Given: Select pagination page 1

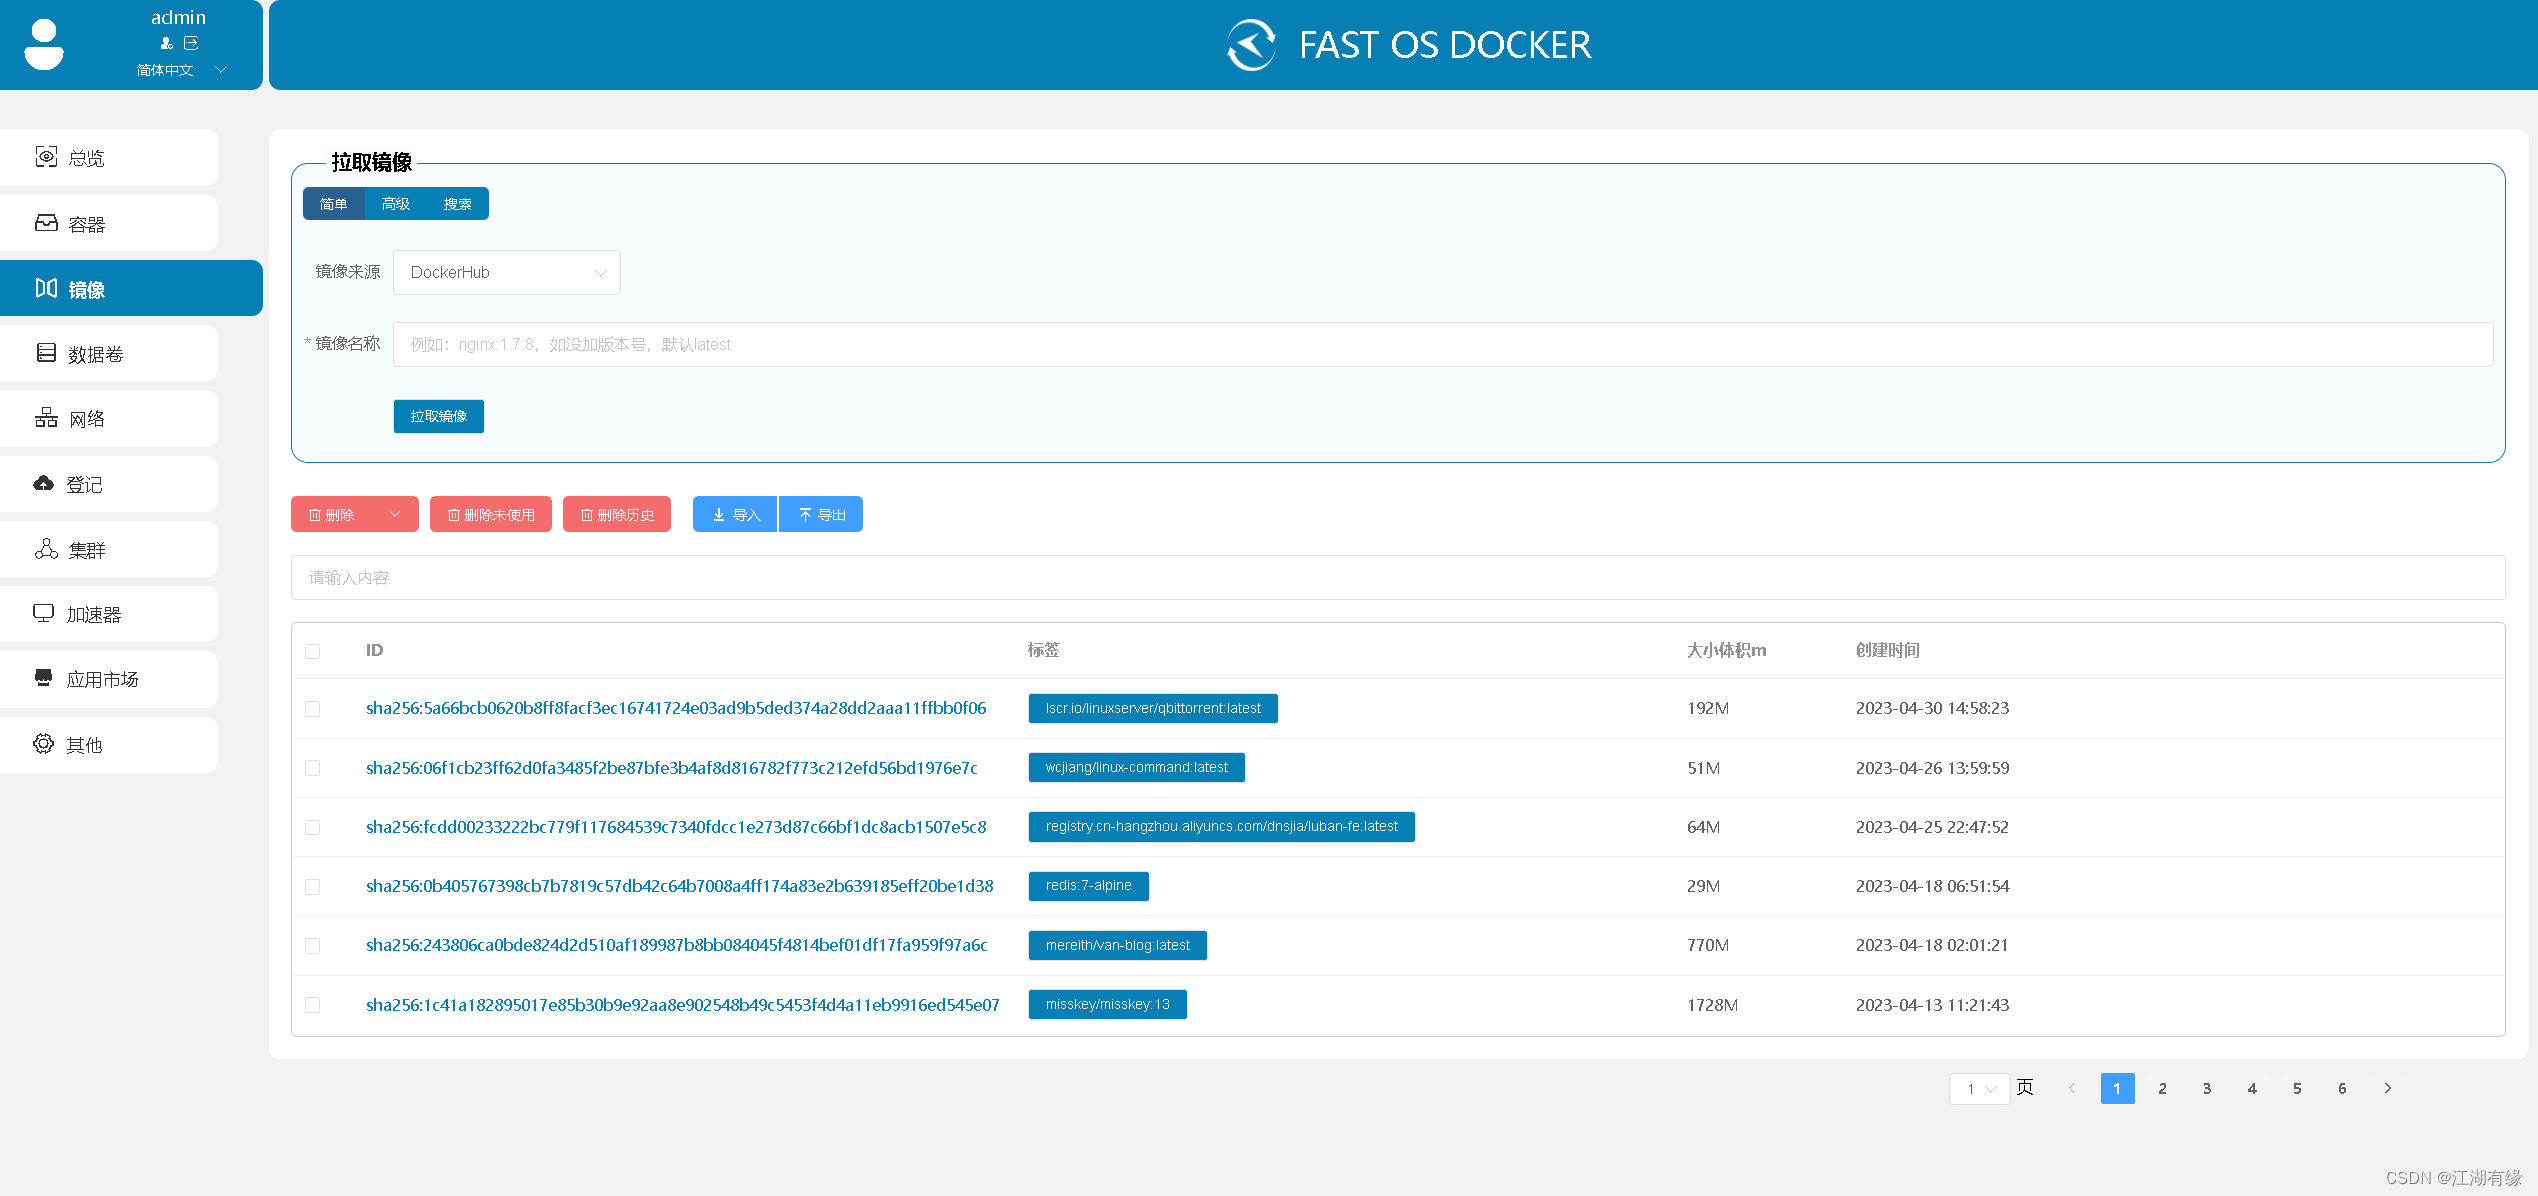Looking at the screenshot, I should pyautogui.click(x=2117, y=1088).
